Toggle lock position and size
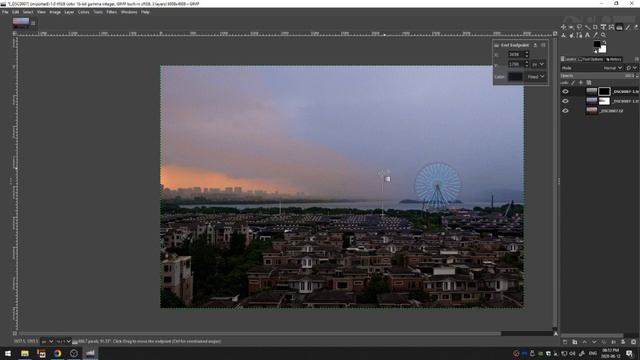640x360 pixels. [x=581, y=82]
